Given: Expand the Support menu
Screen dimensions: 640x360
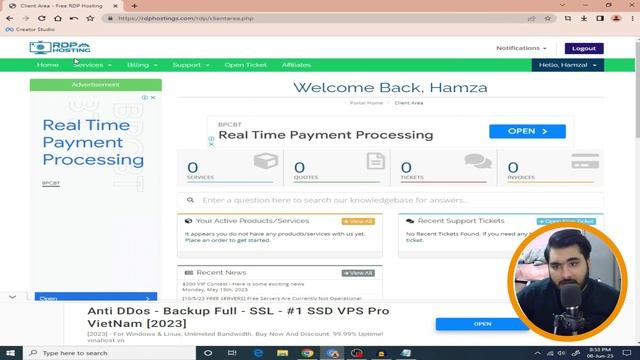Looking at the screenshot, I should [x=191, y=65].
